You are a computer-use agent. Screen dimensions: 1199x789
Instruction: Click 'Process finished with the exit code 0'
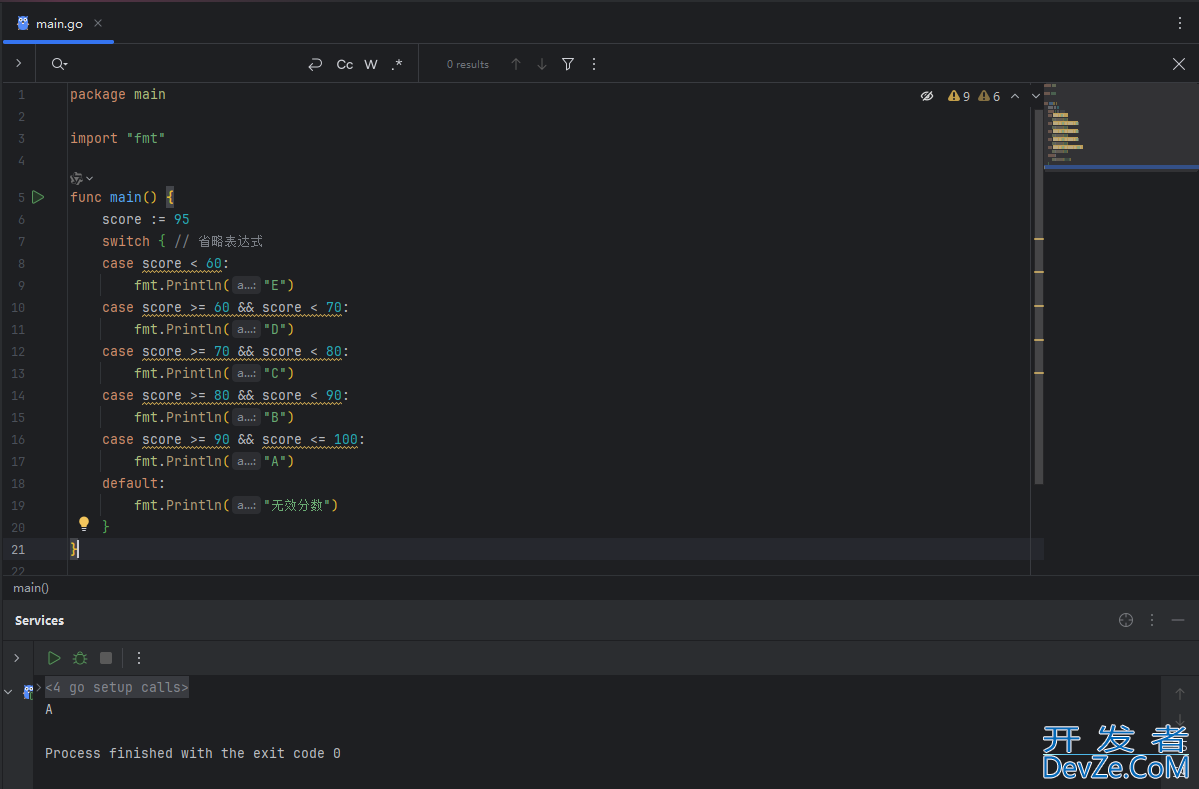(x=193, y=754)
